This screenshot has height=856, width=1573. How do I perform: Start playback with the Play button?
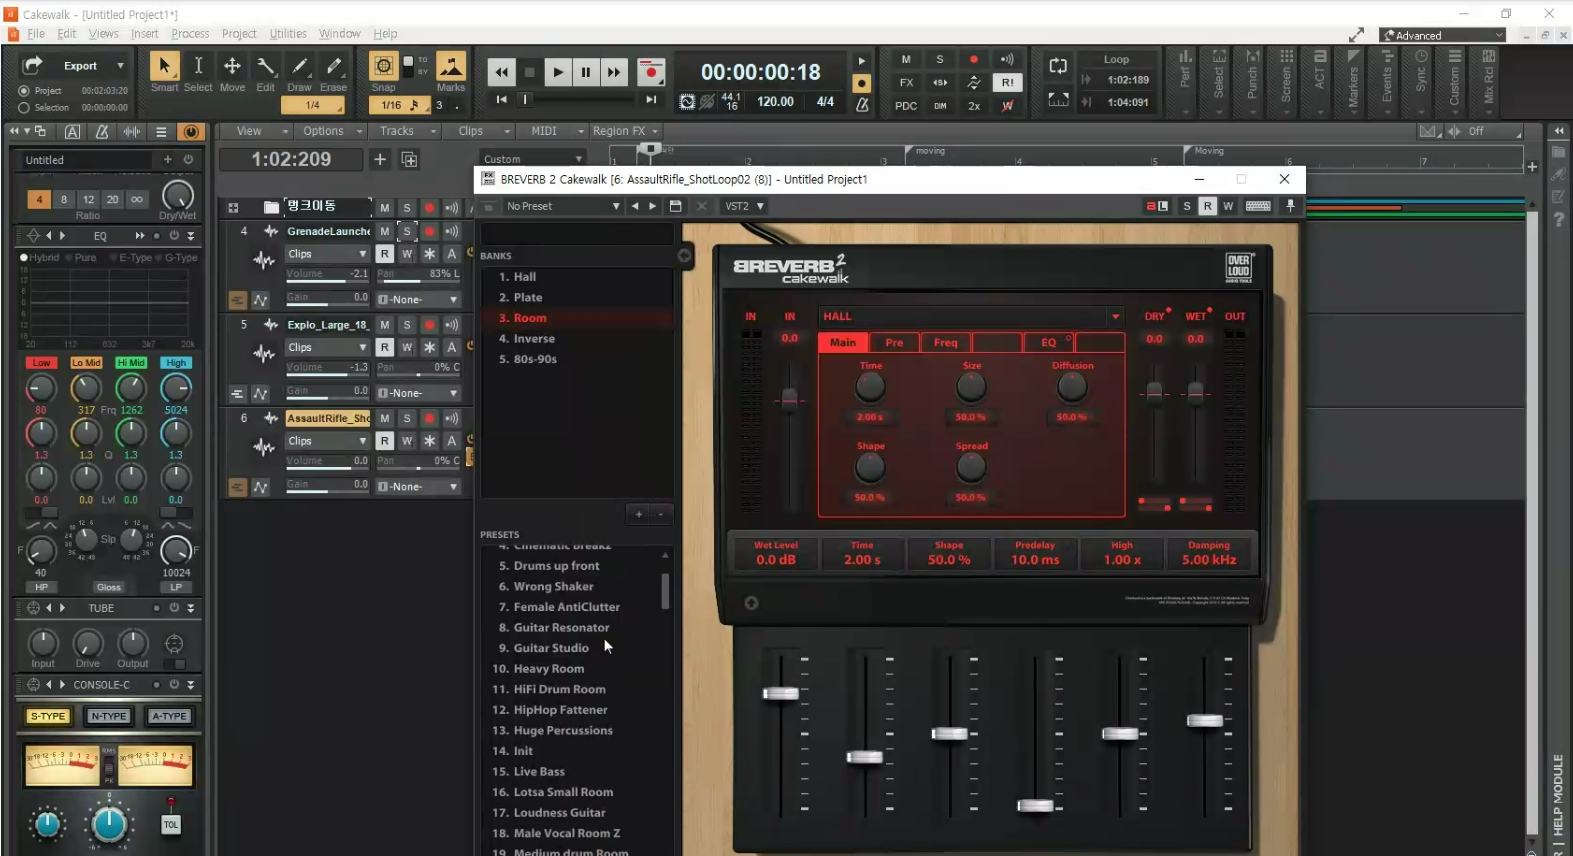point(558,72)
